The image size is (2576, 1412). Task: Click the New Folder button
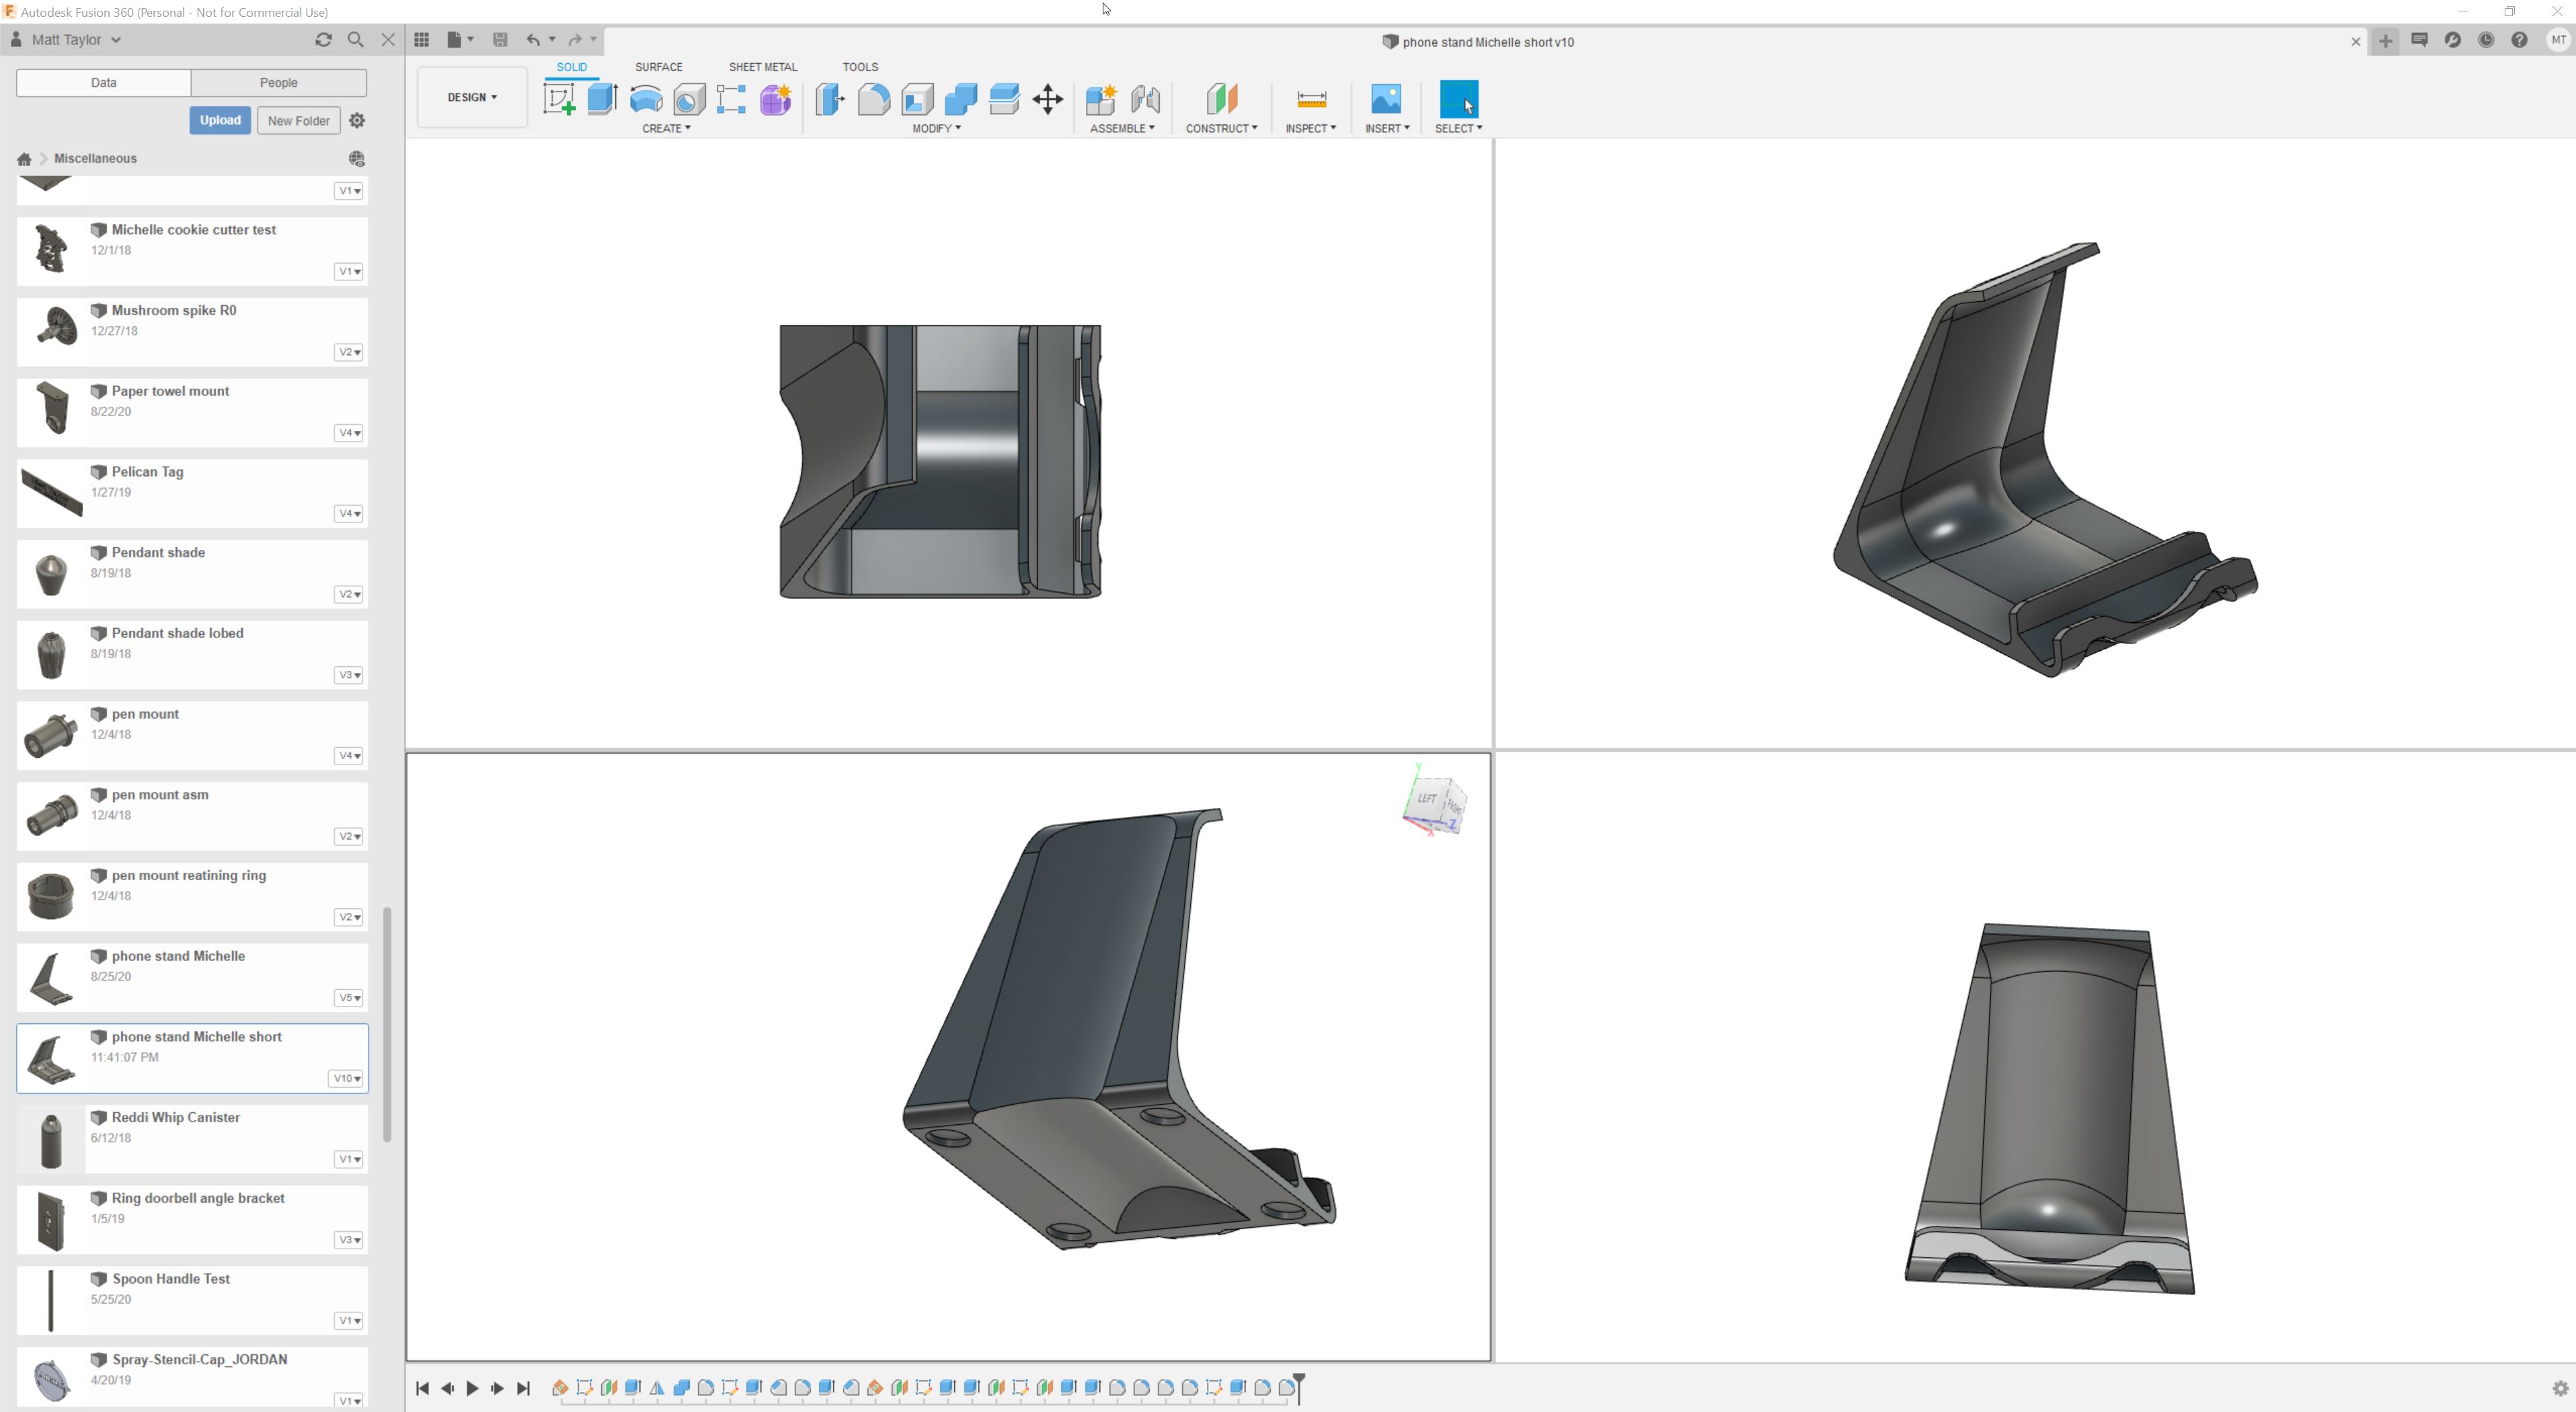pyautogui.click(x=298, y=121)
